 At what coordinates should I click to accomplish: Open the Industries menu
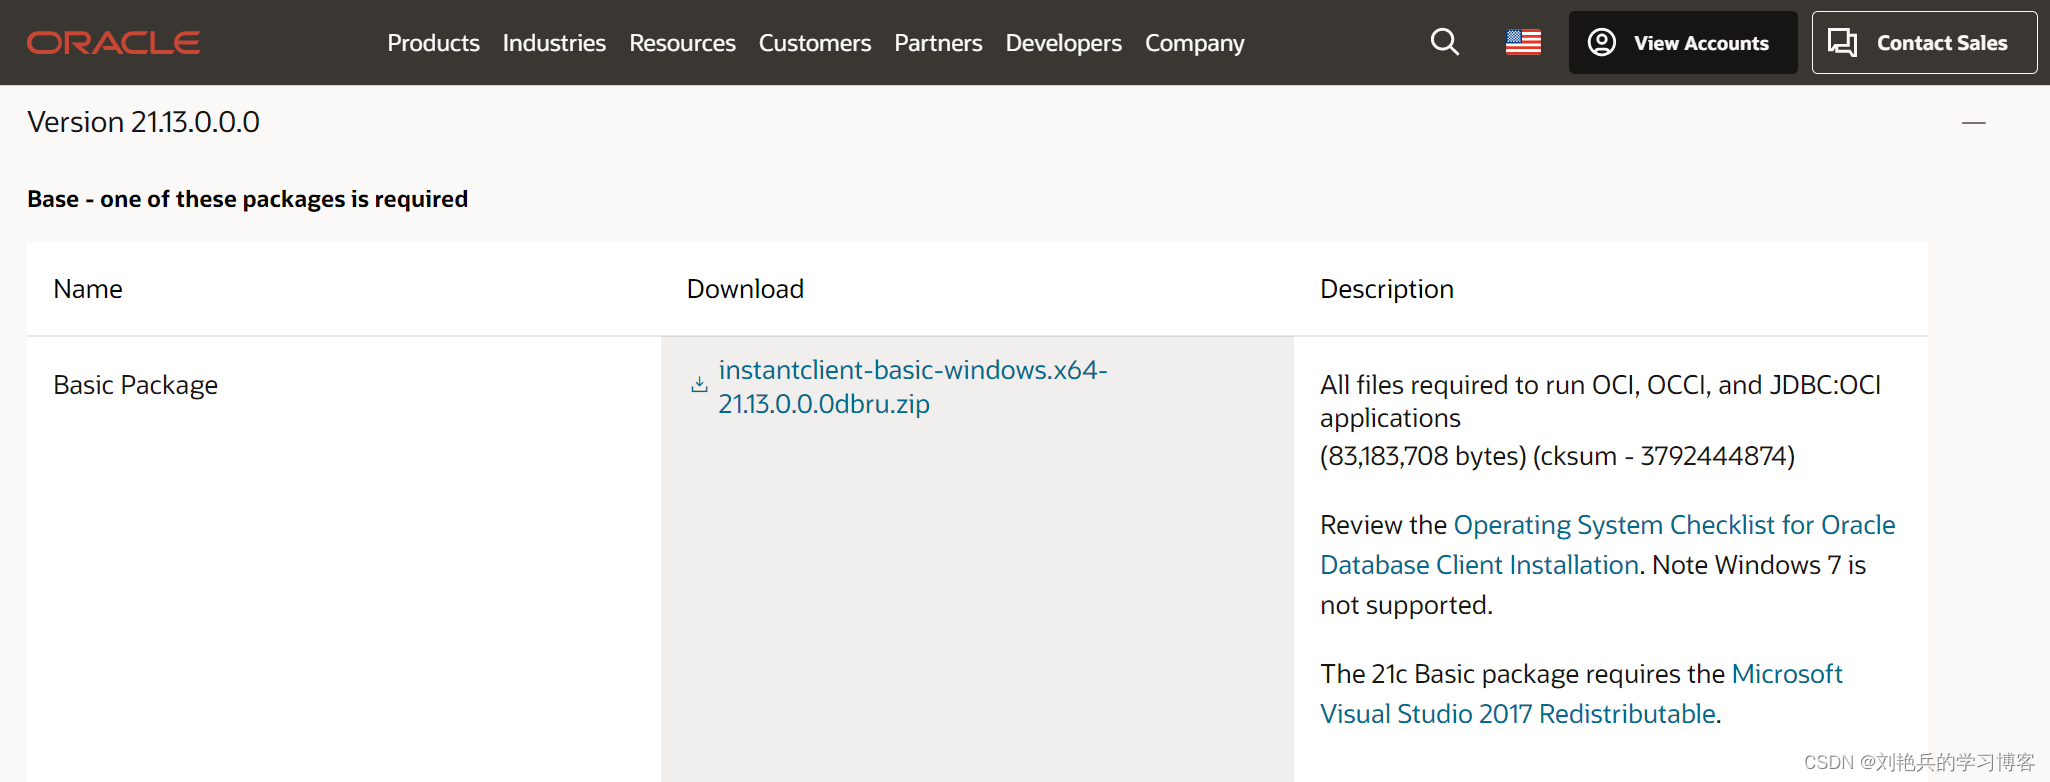[x=554, y=43]
